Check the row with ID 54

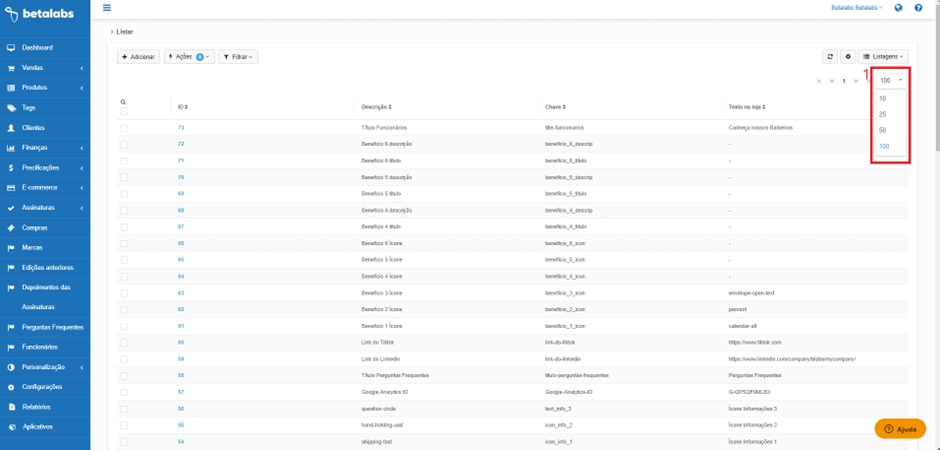(124, 442)
